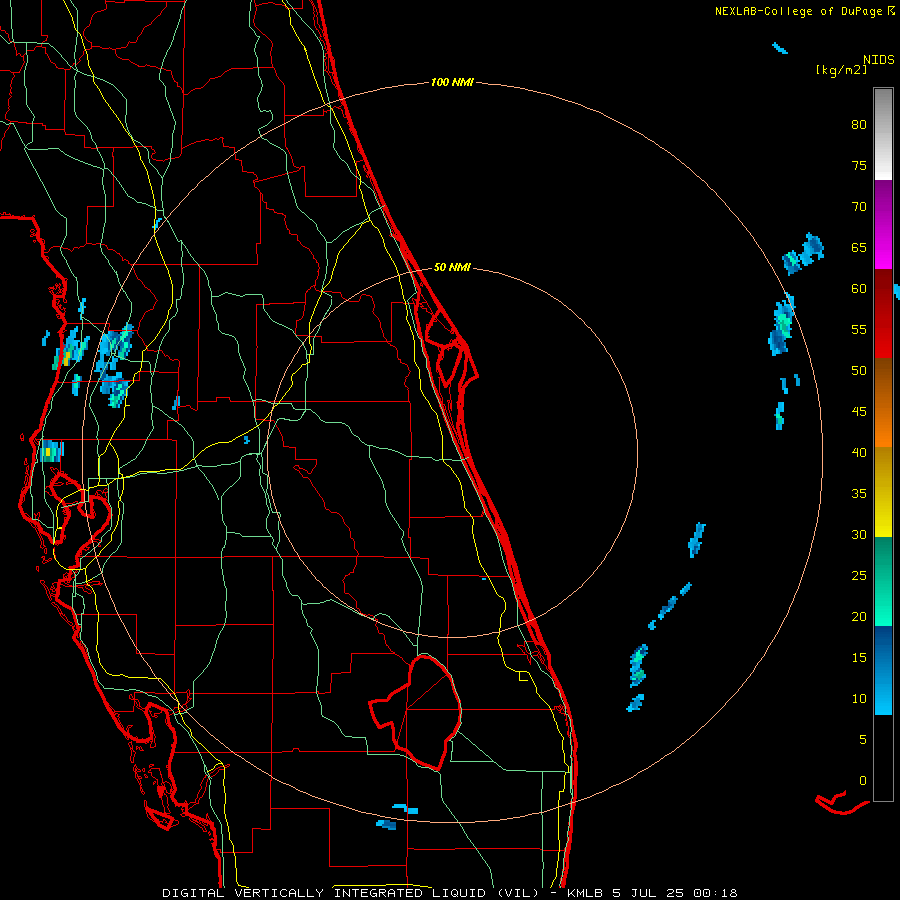Click the gray-white top segment of color bar
This screenshot has width=900, height=900.
click(x=883, y=134)
